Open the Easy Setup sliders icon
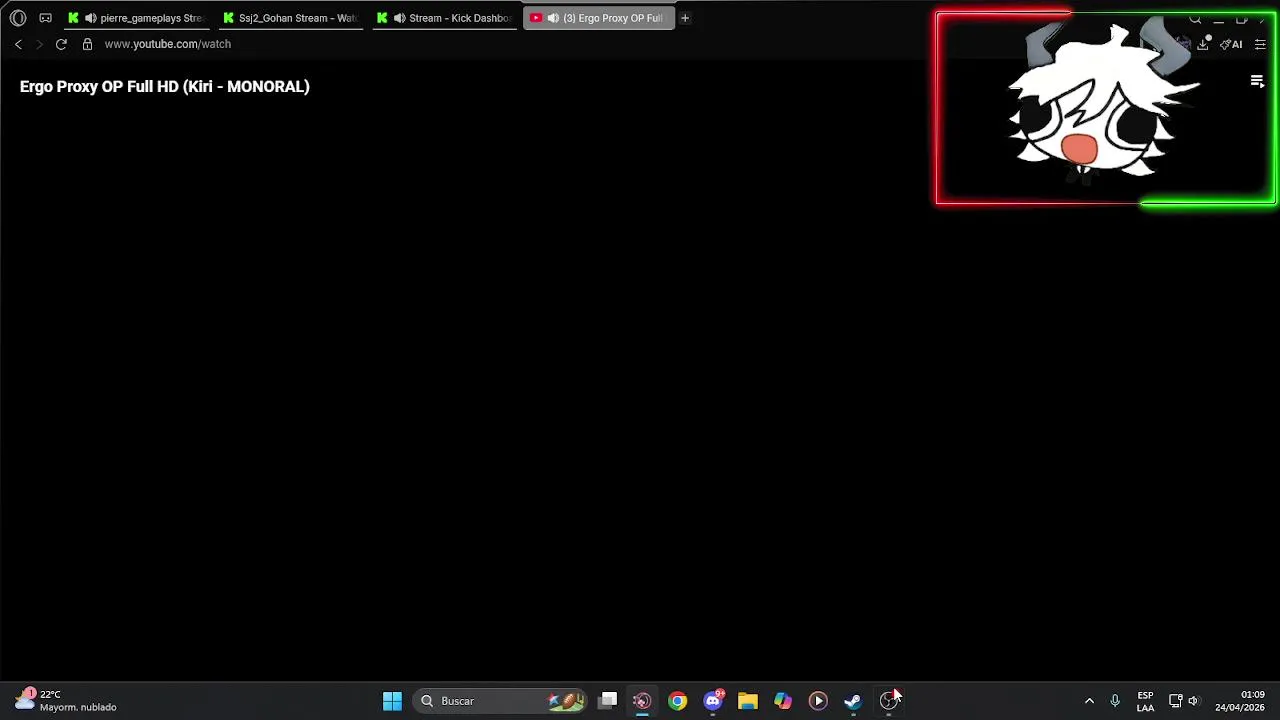The height and width of the screenshot is (720, 1280). [x=1260, y=44]
